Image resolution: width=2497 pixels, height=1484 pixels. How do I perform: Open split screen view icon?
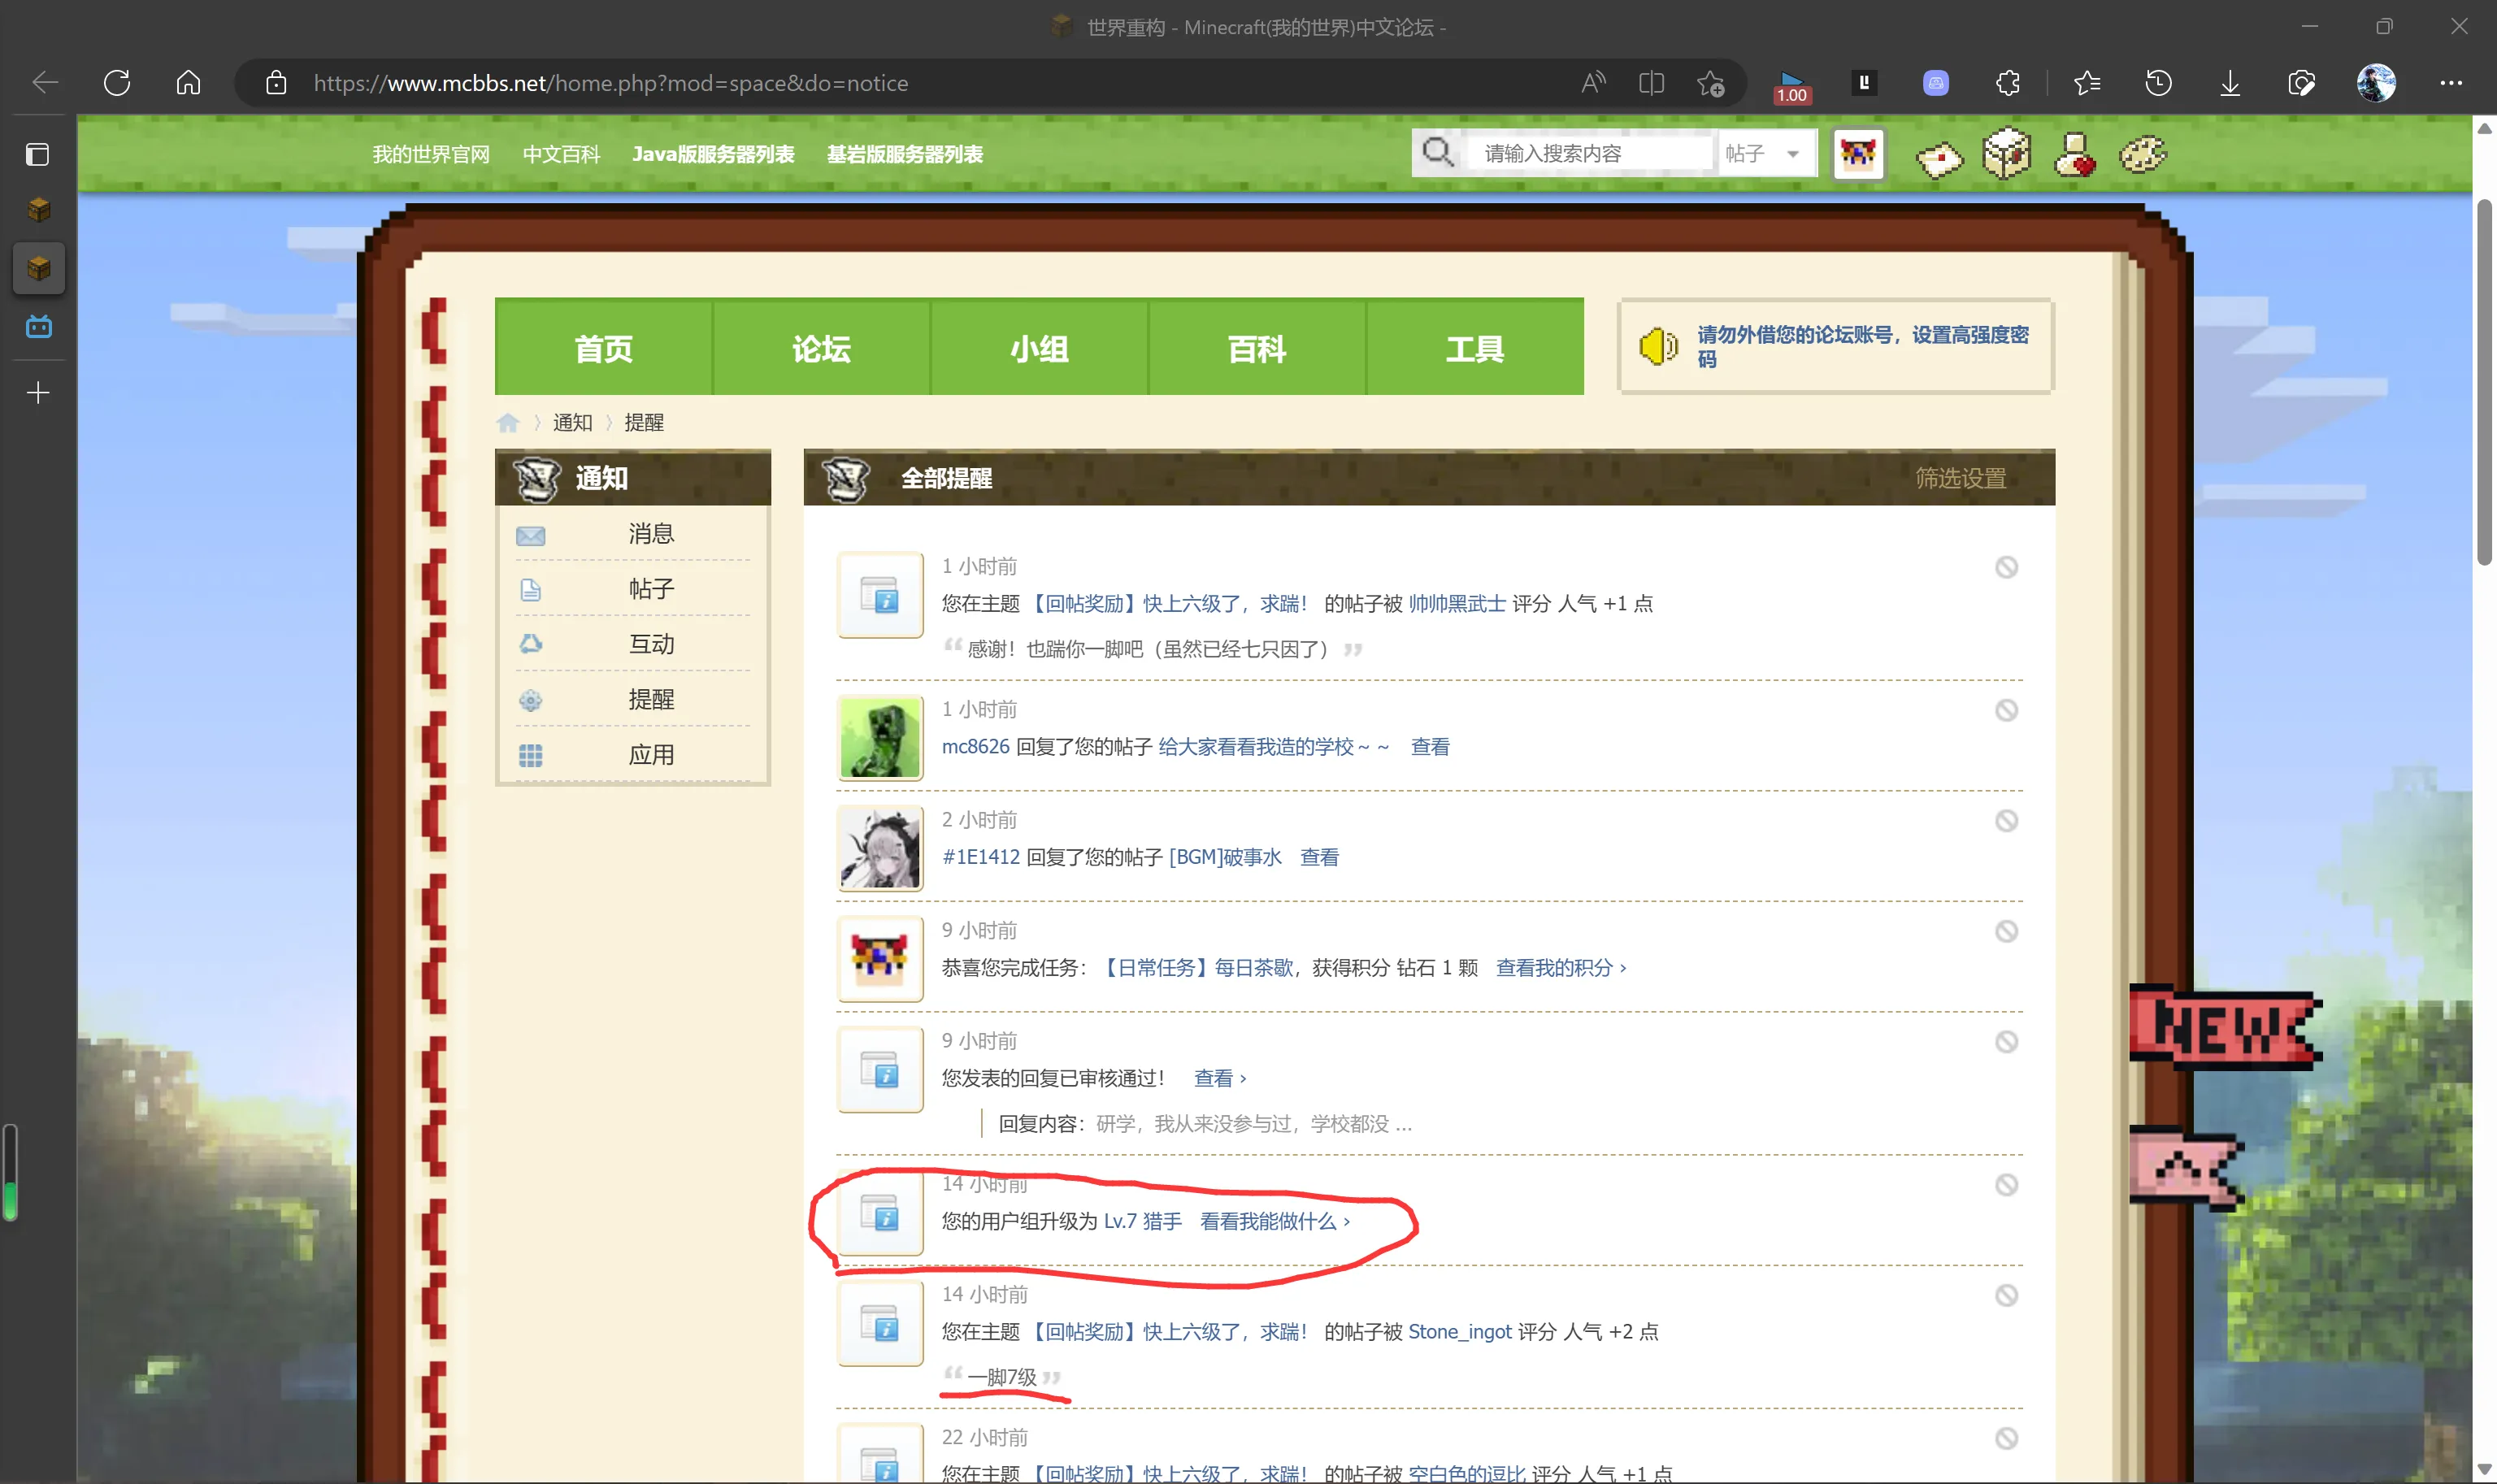coord(1652,83)
